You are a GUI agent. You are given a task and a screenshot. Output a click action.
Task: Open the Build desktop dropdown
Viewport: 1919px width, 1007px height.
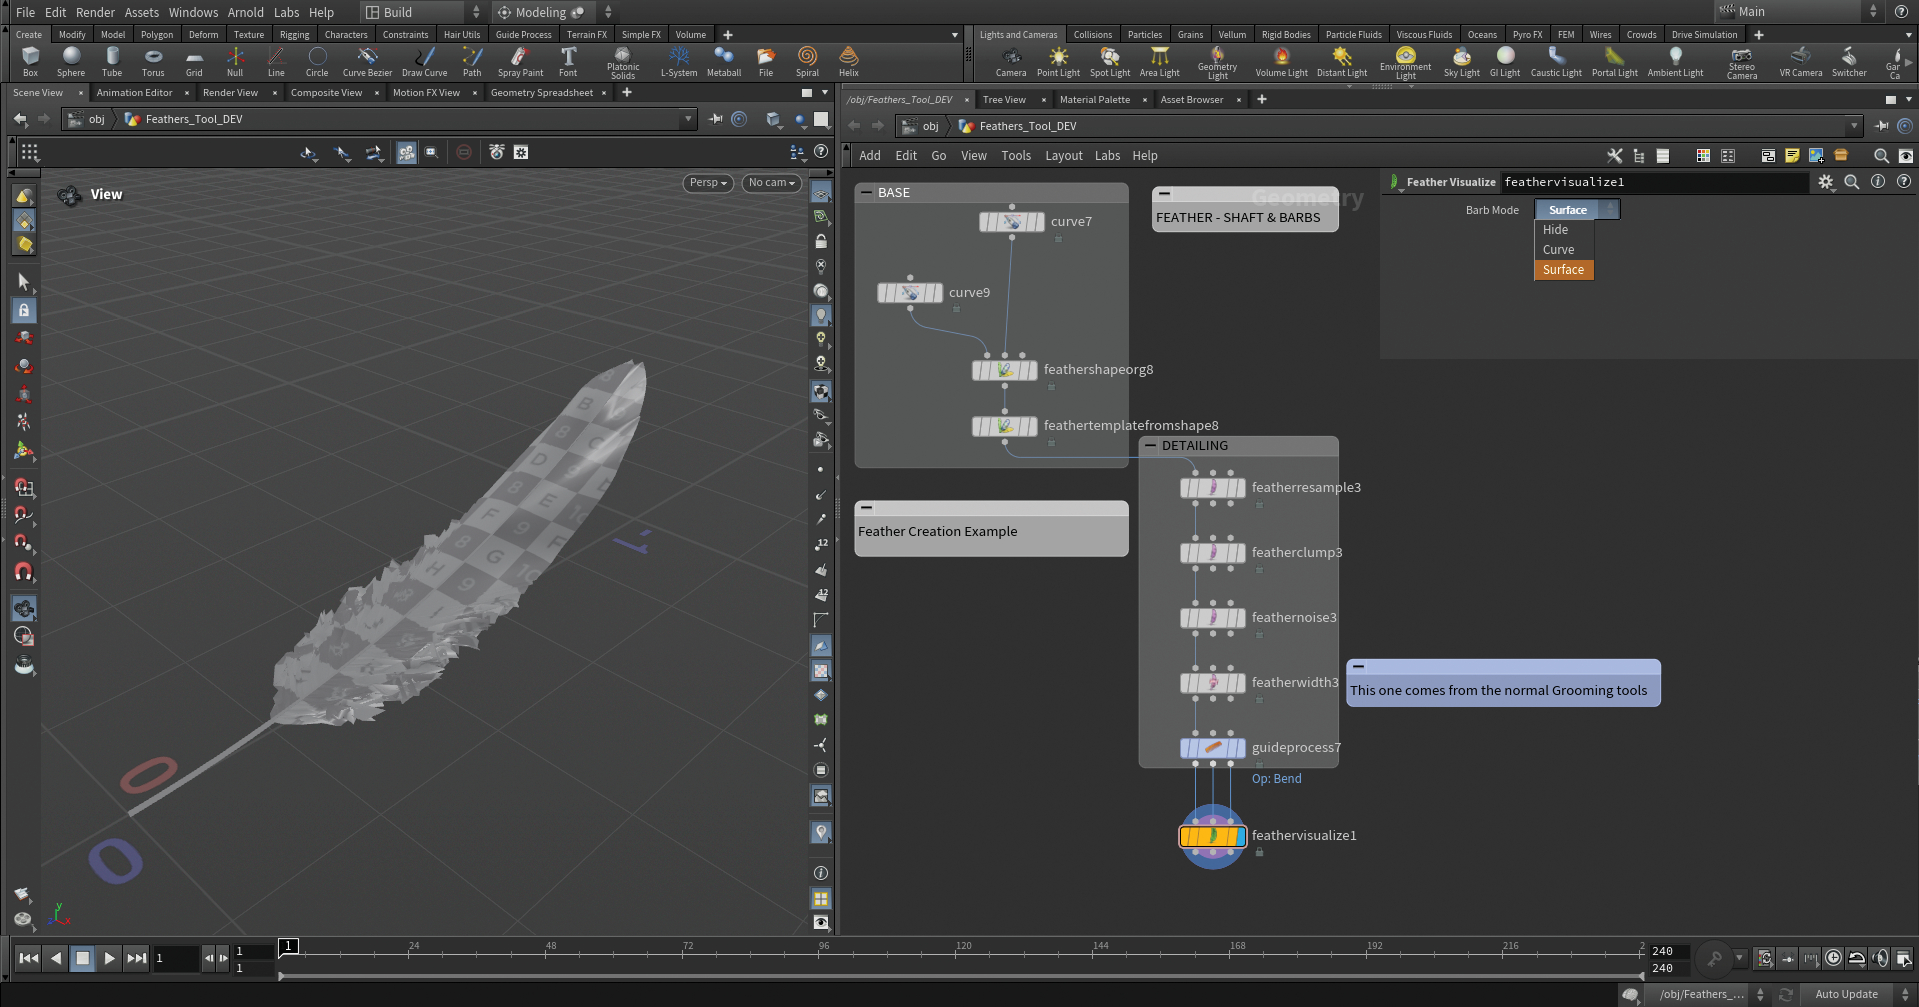pos(422,12)
